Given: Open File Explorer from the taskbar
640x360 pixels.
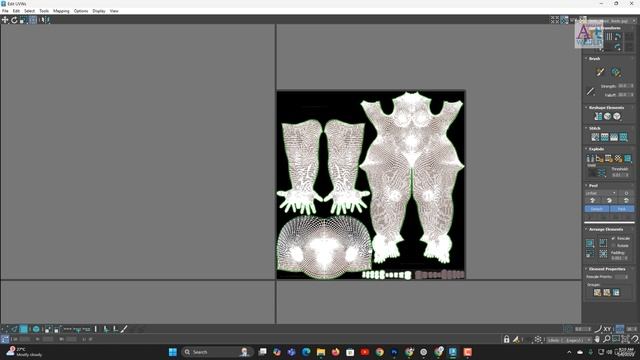Looking at the screenshot, I should pos(321,352).
